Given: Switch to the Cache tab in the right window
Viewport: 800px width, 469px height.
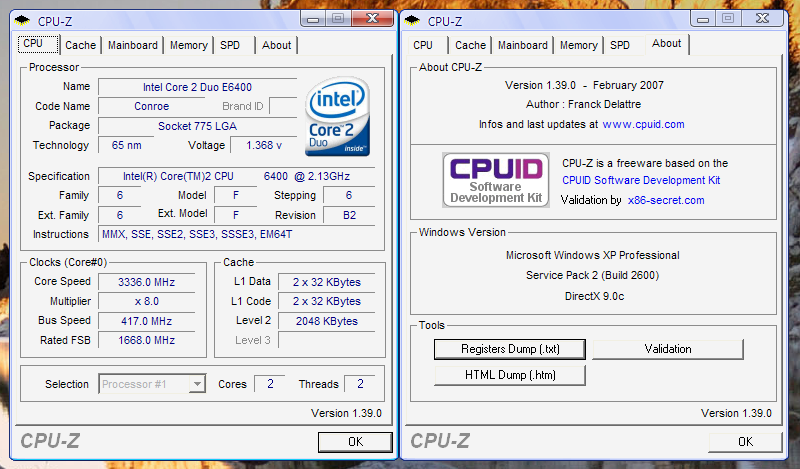Looking at the screenshot, I should coord(470,45).
